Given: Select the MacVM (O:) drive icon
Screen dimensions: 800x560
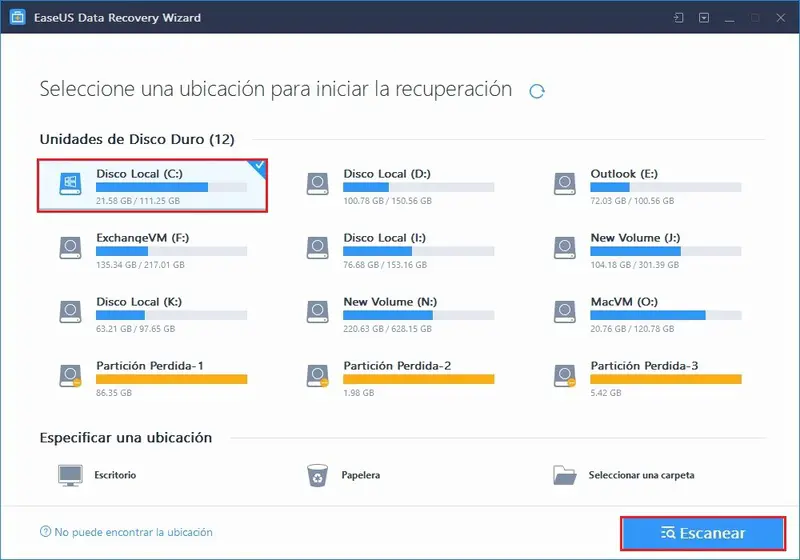Looking at the screenshot, I should click(x=565, y=312).
